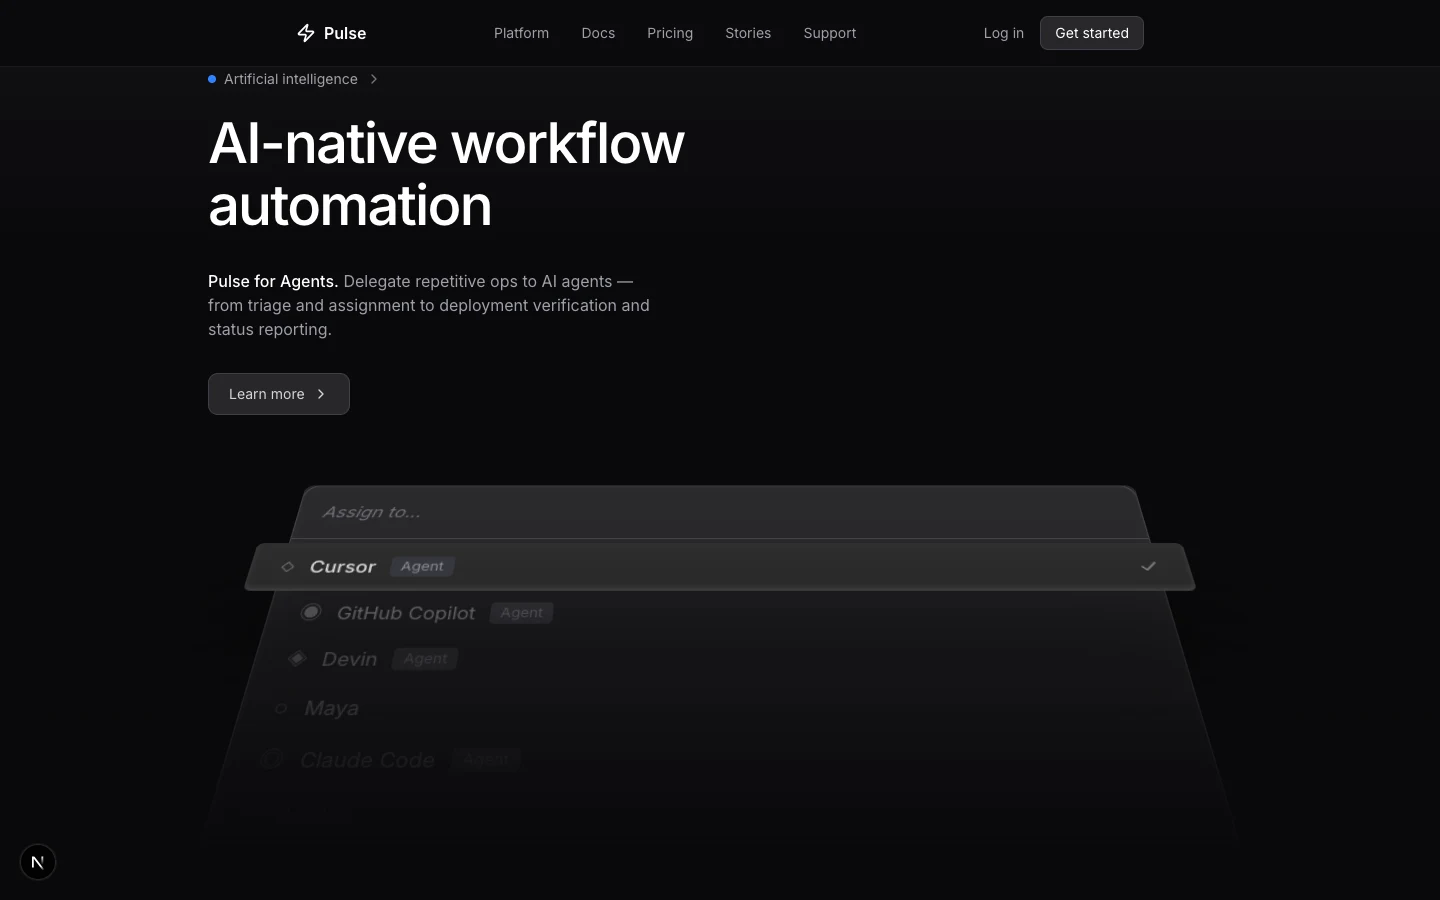Open the Artificial intelligence category link

coord(291,79)
